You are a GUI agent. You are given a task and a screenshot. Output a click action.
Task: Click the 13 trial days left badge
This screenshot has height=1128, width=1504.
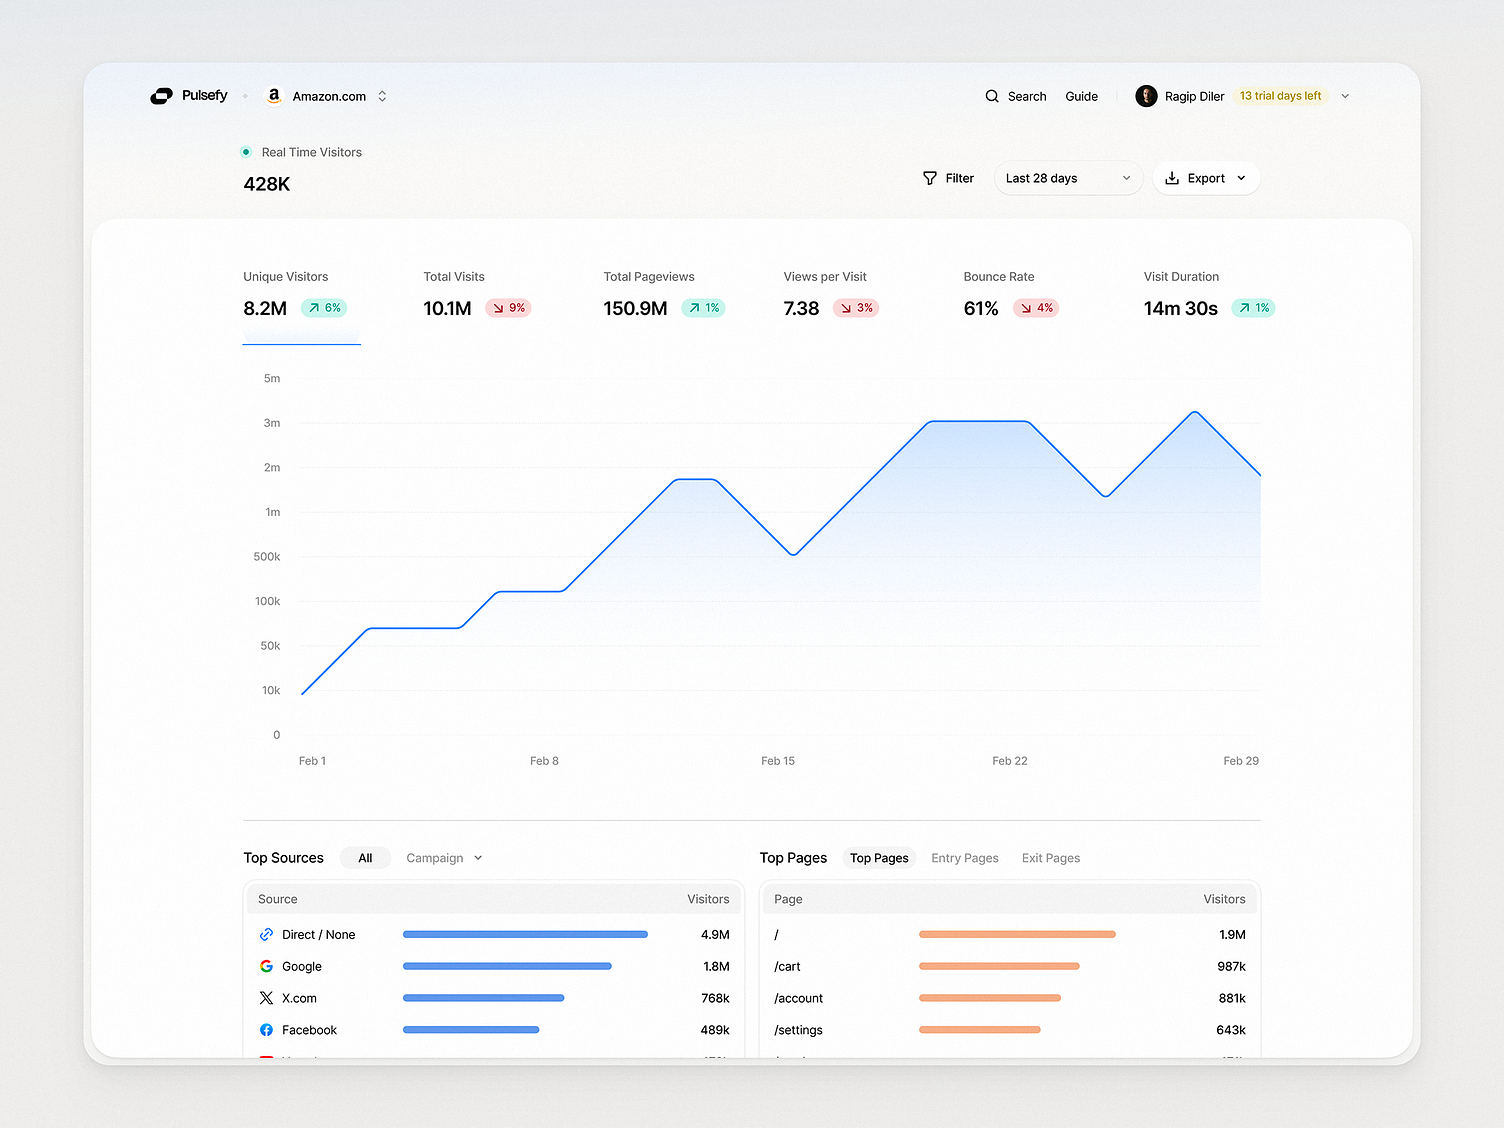point(1280,96)
